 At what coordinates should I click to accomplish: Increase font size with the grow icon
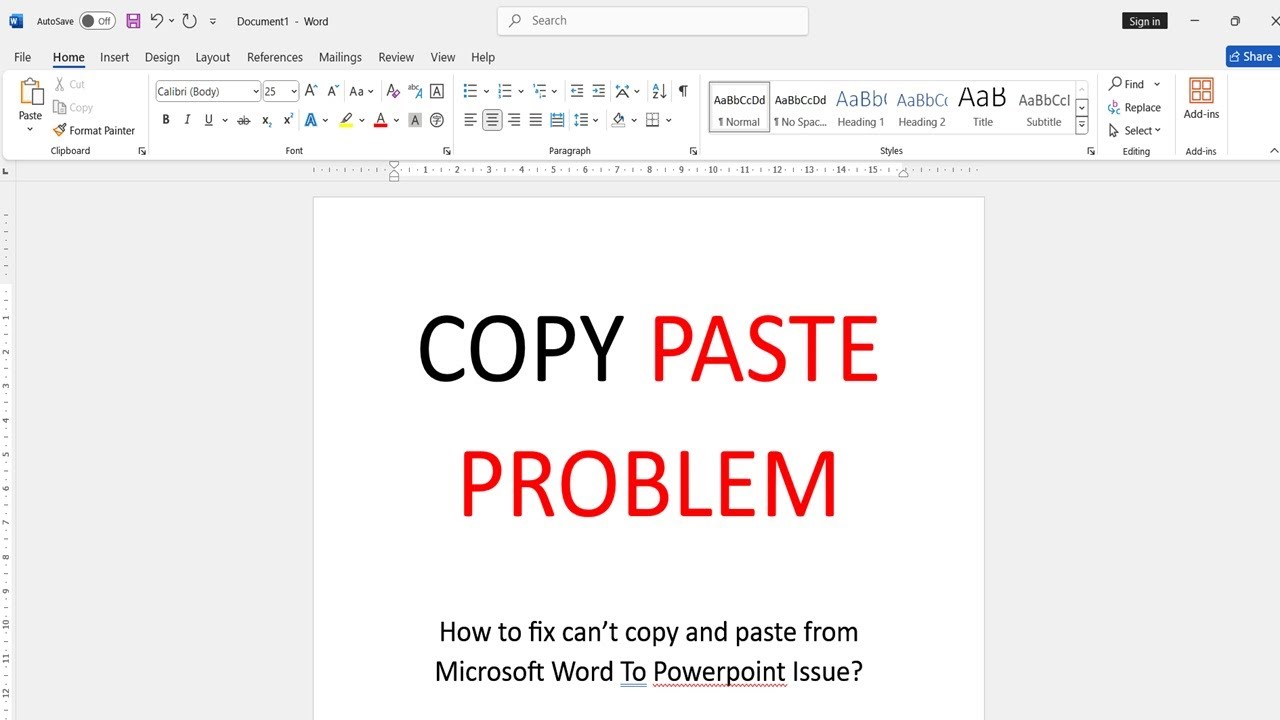tap(311, 91)
